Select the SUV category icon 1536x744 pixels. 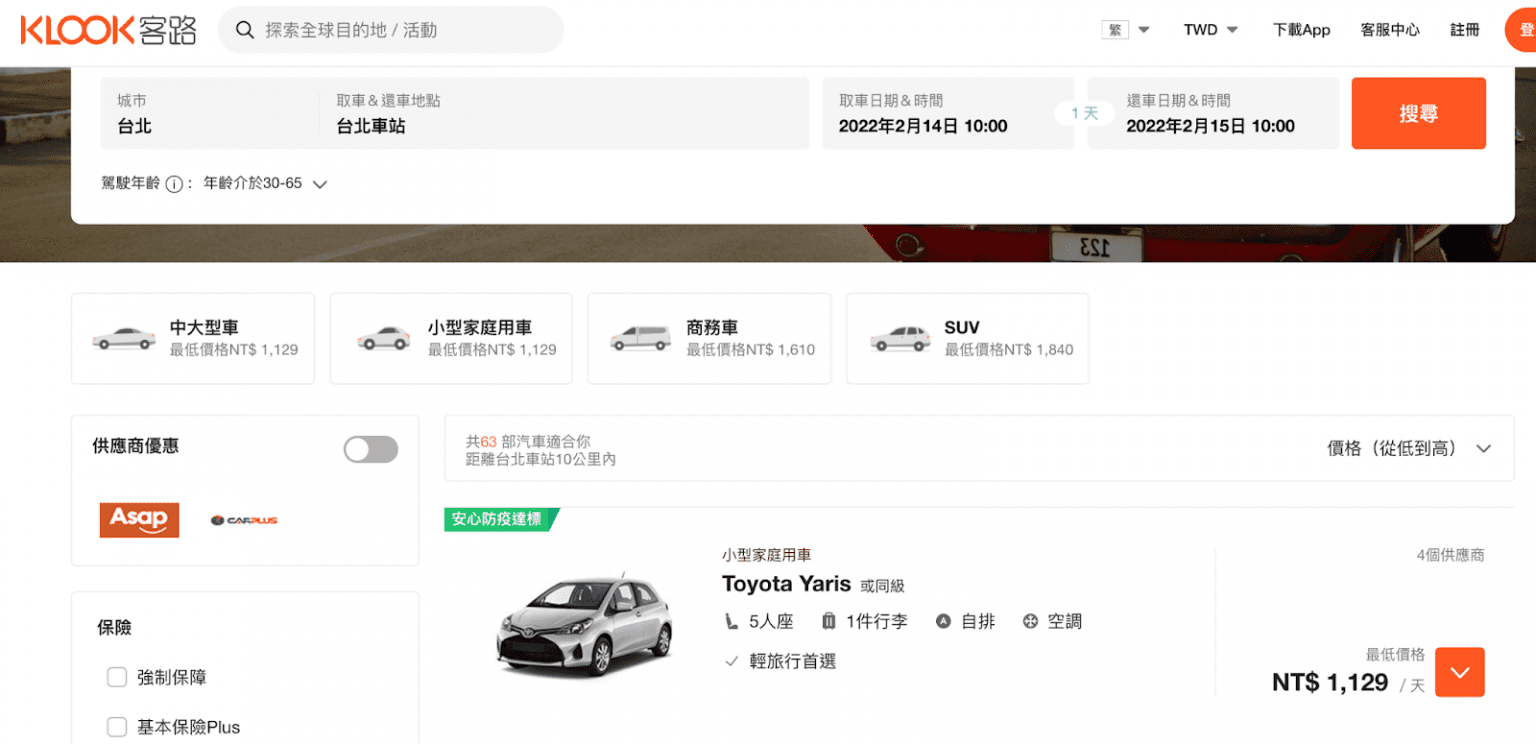point(898,338)
